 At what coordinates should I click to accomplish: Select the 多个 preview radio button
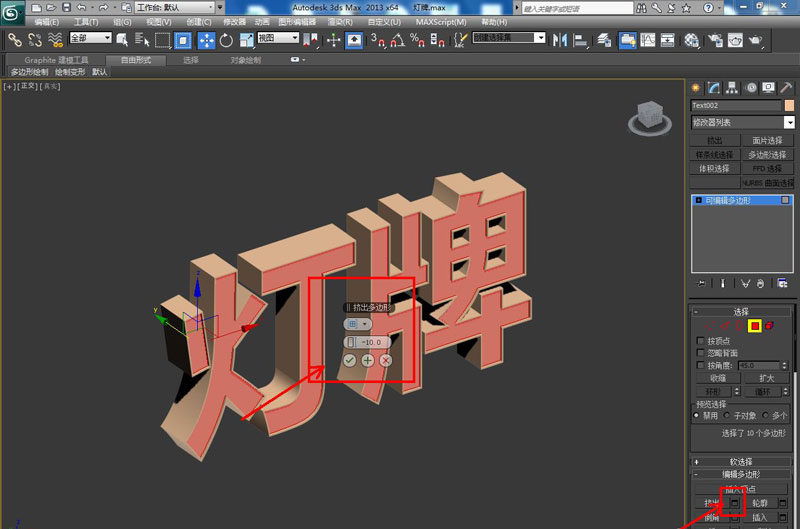(x=765, y=415)
